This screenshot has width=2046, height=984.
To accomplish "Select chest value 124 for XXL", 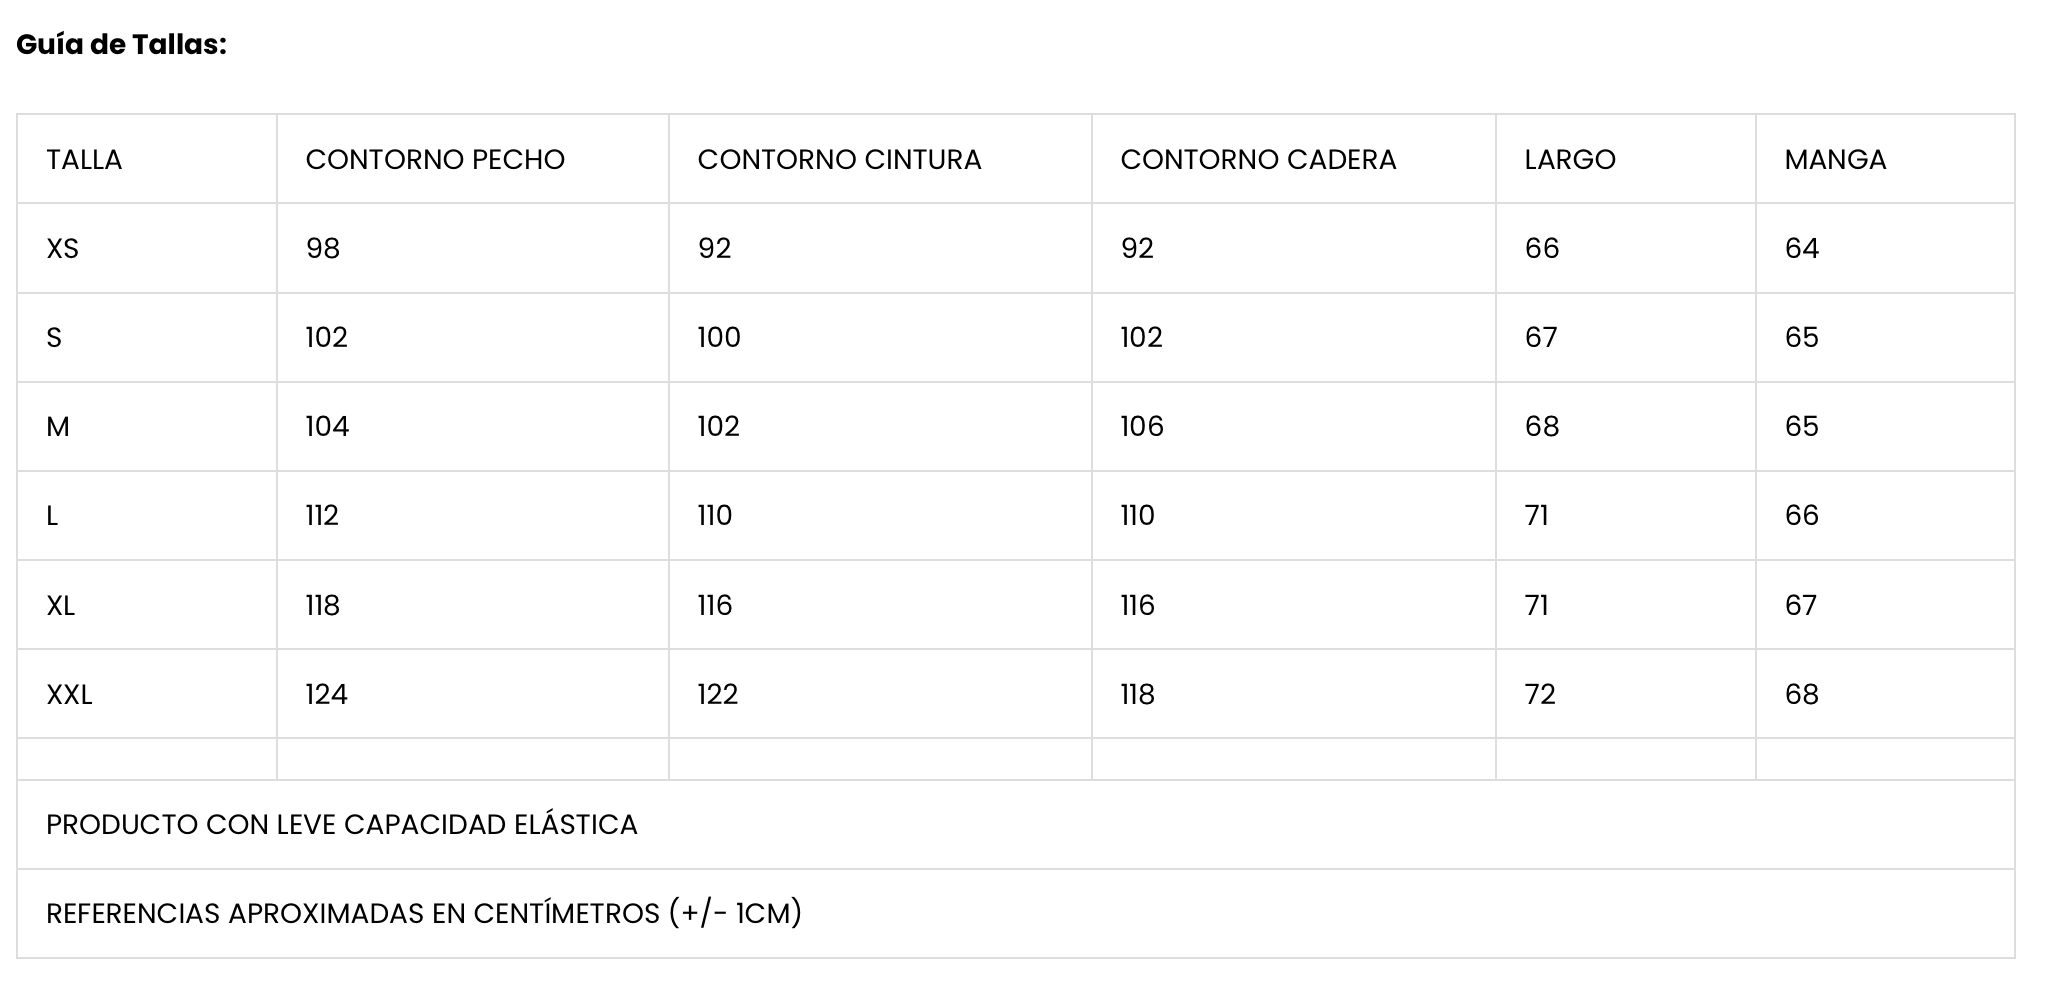I will click(326, 695).
